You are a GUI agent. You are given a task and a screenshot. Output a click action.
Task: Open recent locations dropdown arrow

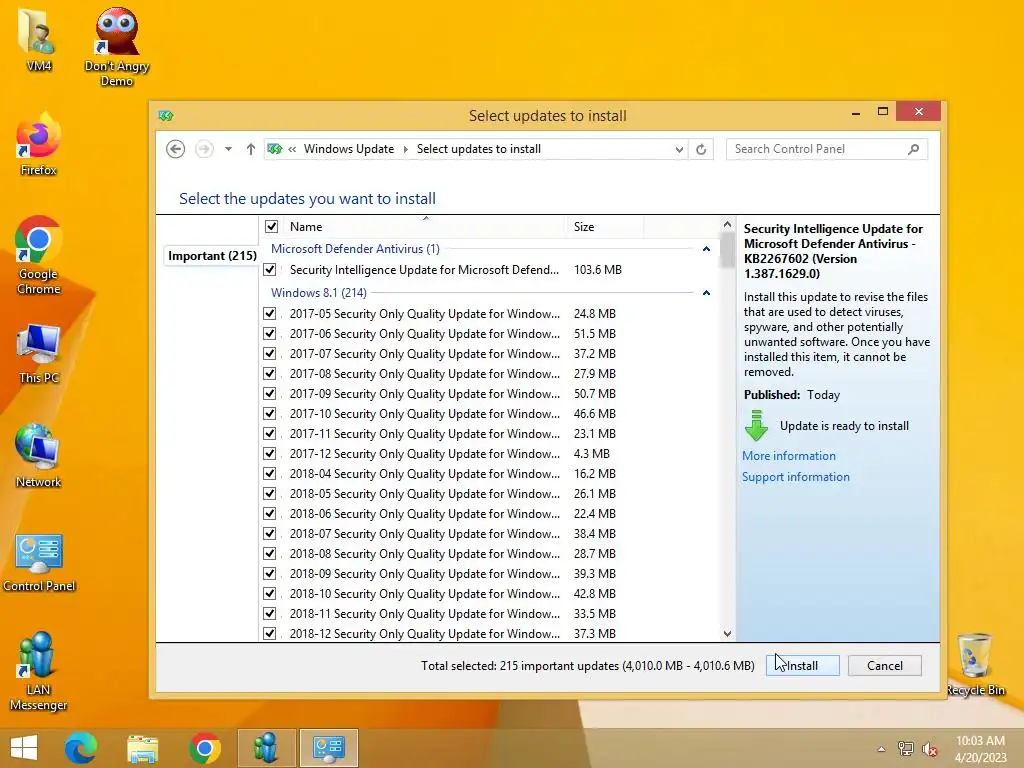click(228, 149)
